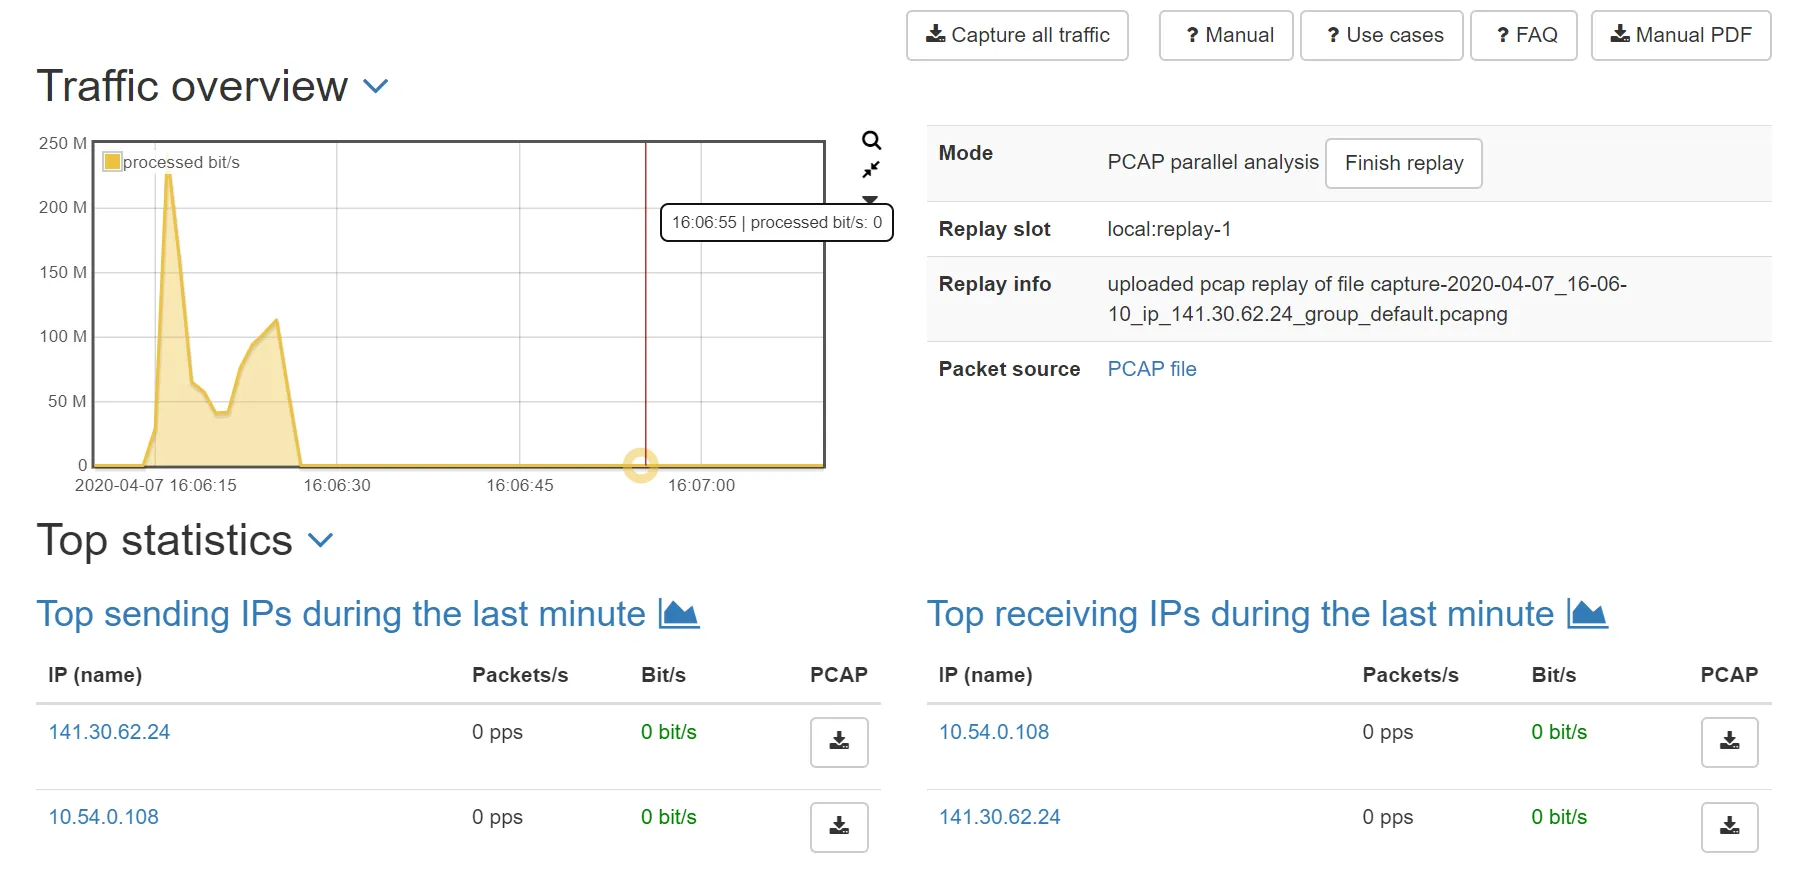Open the Manual help page
Screen dimensions: 1796x872
[1226, 36]
